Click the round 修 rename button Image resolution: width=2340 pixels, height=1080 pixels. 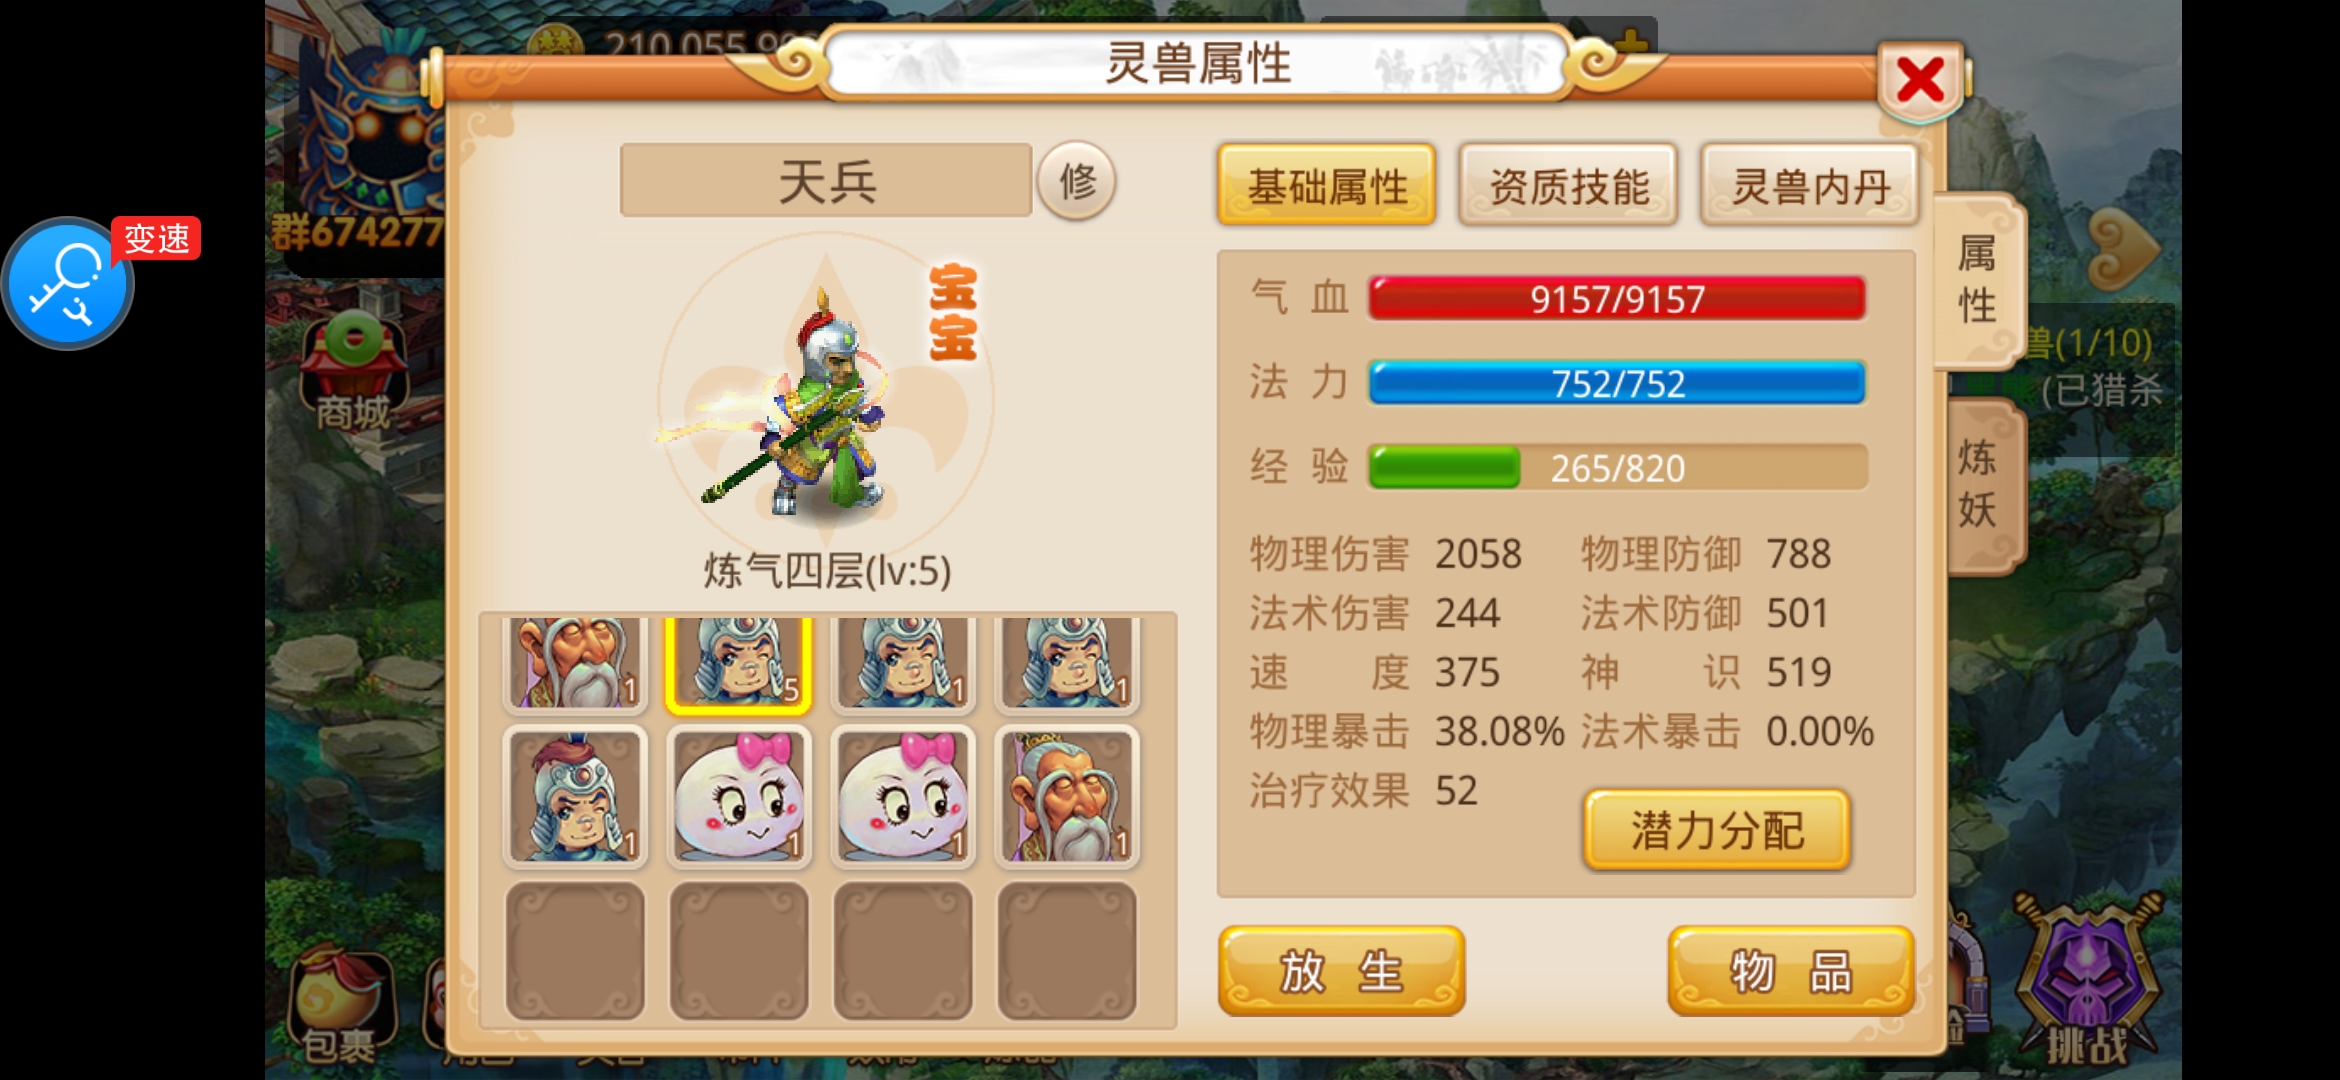[1077, 181]
